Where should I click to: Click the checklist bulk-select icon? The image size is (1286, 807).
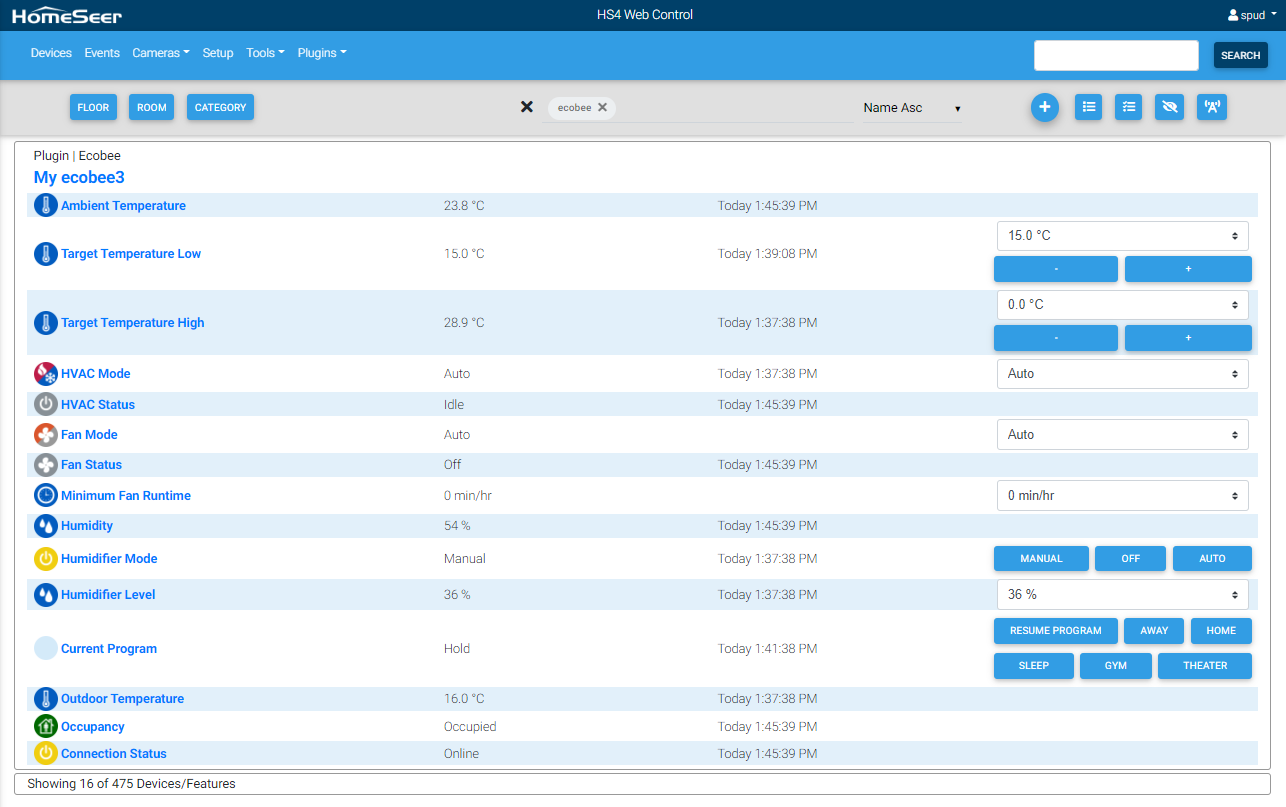click(1128, 107)
